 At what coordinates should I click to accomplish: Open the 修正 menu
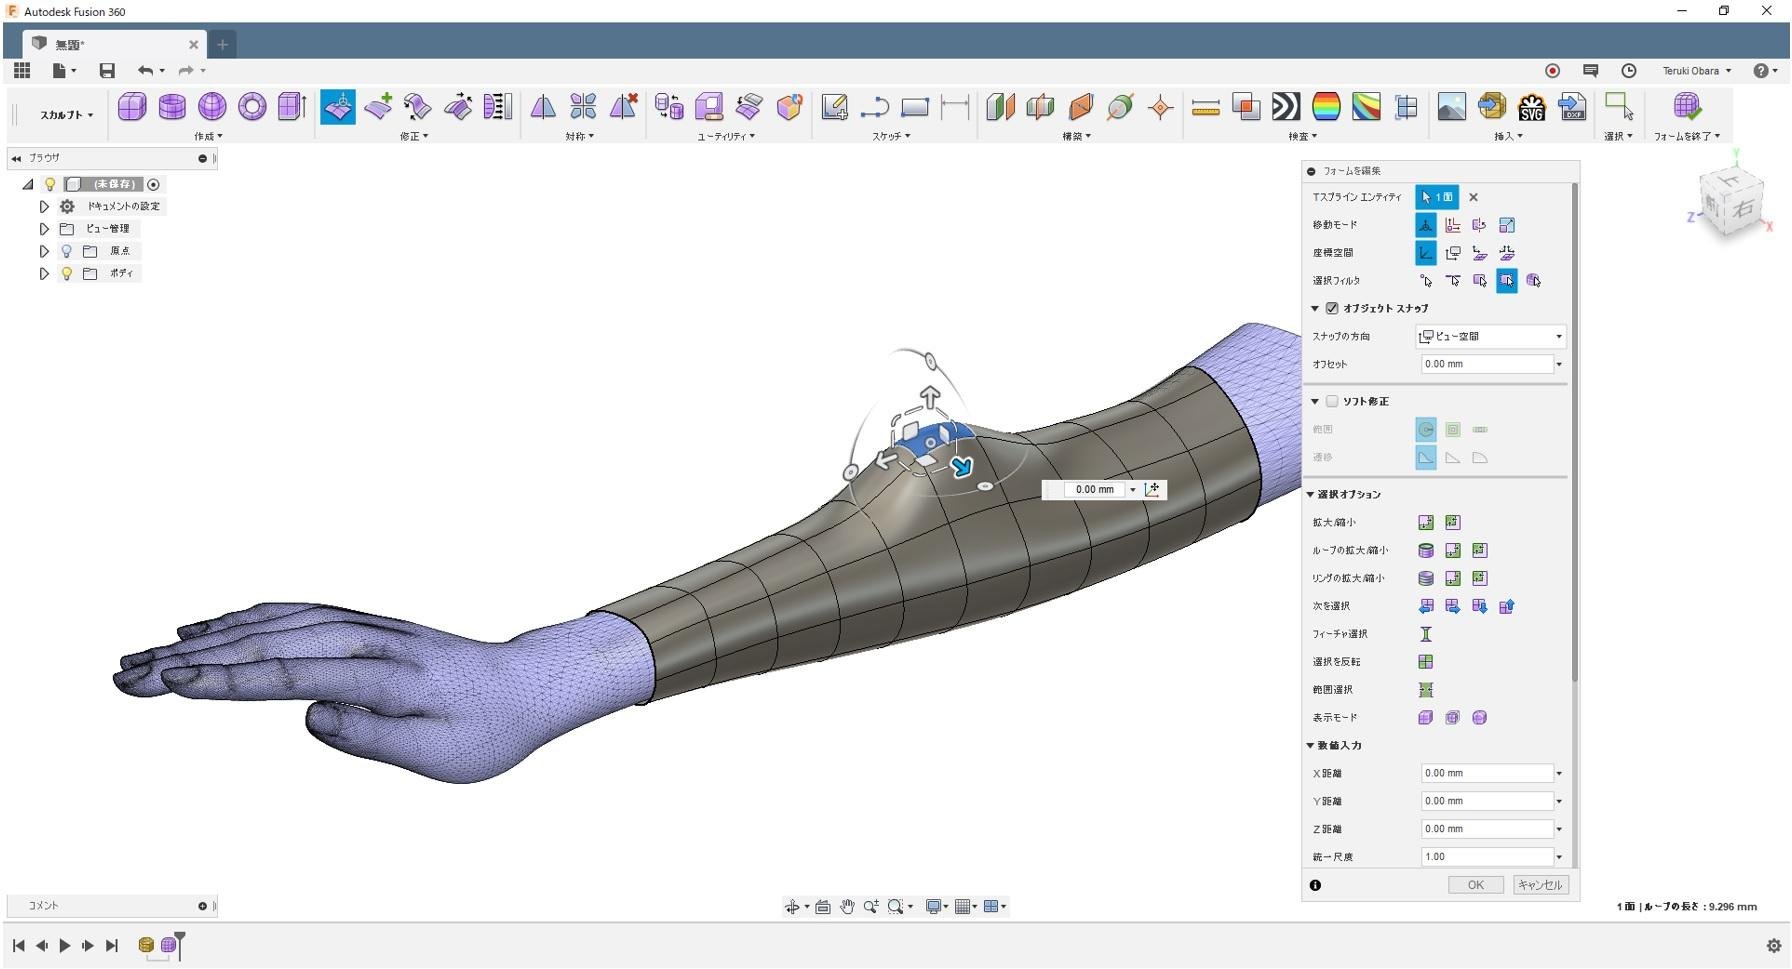point(414,136)
